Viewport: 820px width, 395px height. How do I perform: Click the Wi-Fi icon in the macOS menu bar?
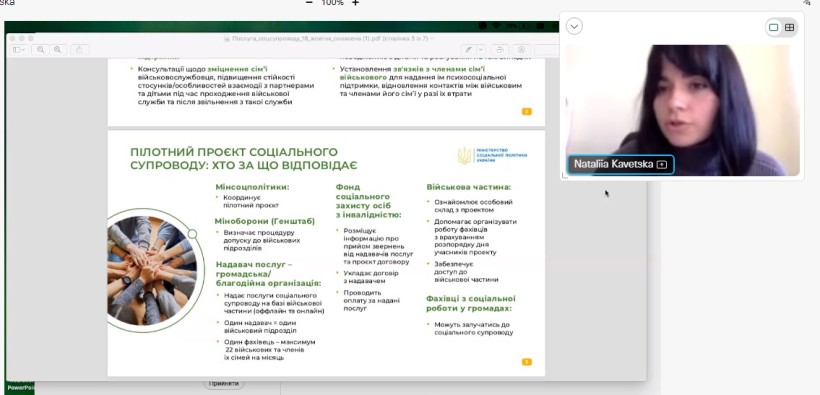pos(496,26)
